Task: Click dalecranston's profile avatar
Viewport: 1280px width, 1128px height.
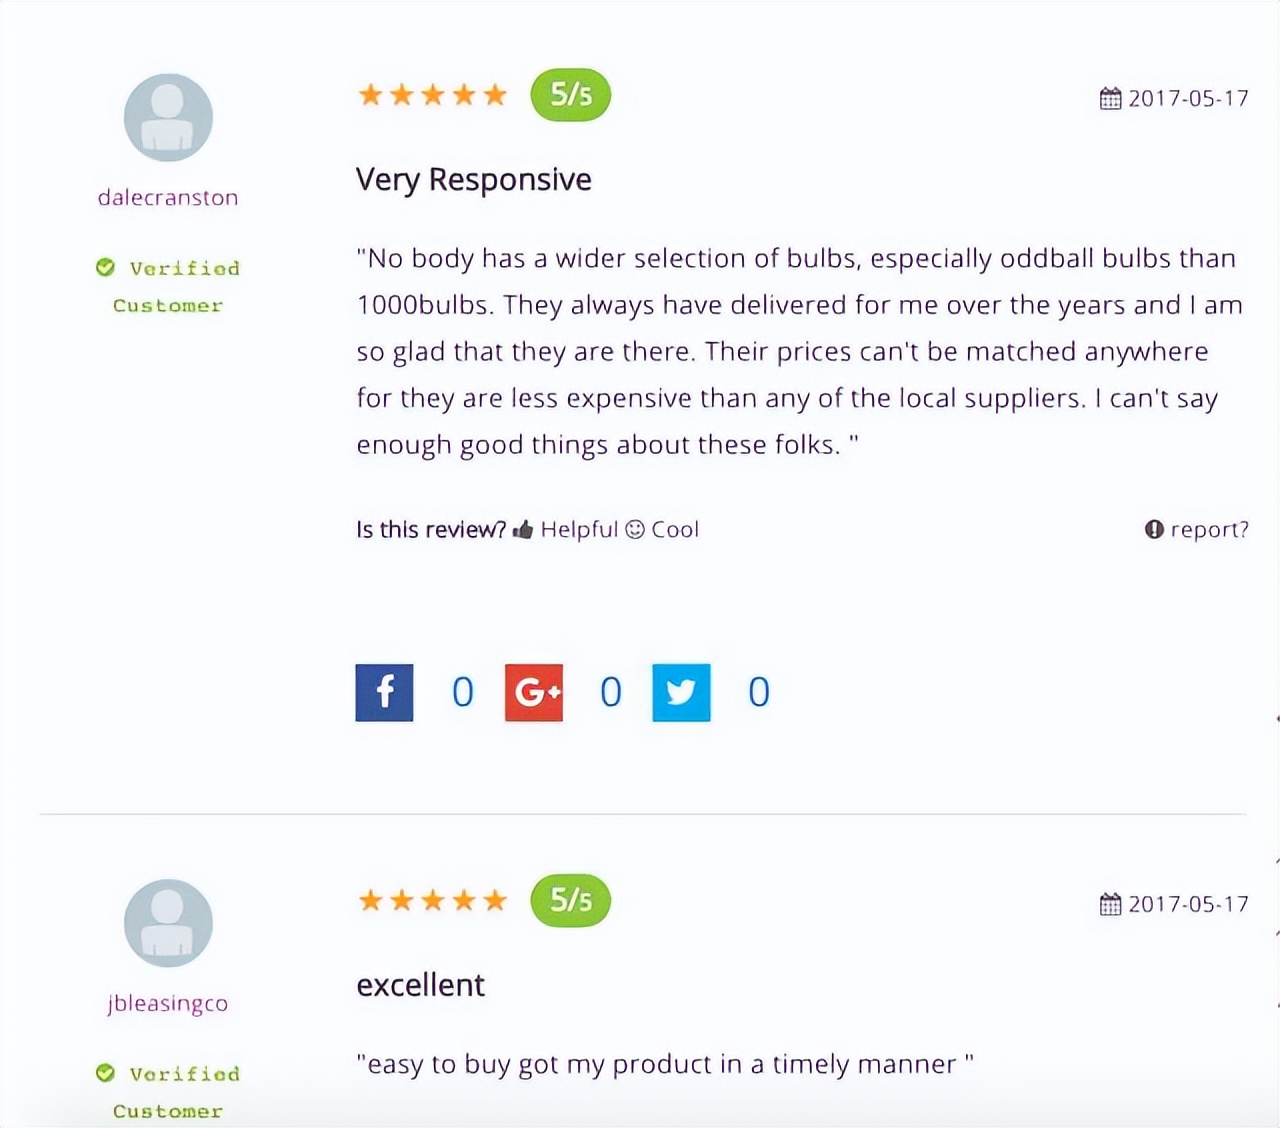Action: click(168, 117)
